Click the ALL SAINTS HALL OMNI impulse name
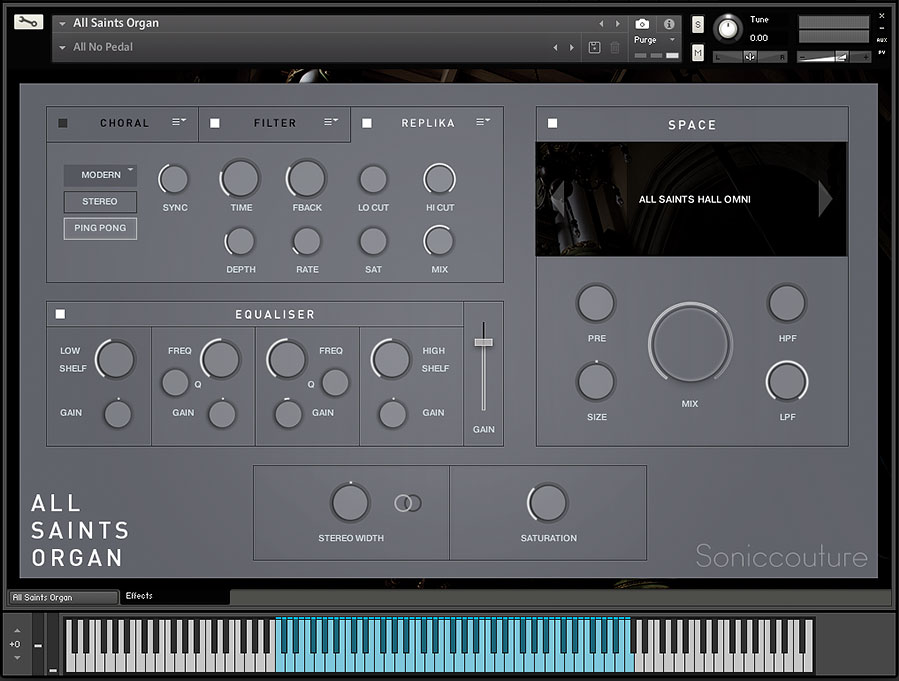Viewport: 899px width, 681px height. 694,199
